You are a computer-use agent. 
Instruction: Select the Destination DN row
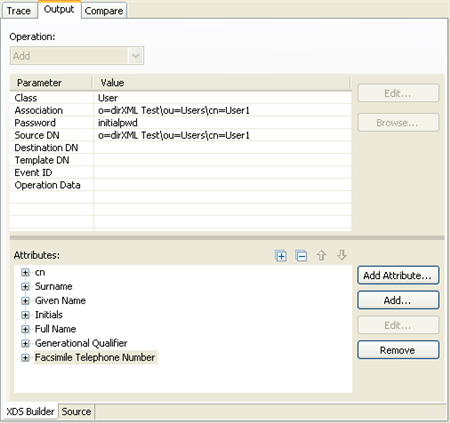point(181,148)
